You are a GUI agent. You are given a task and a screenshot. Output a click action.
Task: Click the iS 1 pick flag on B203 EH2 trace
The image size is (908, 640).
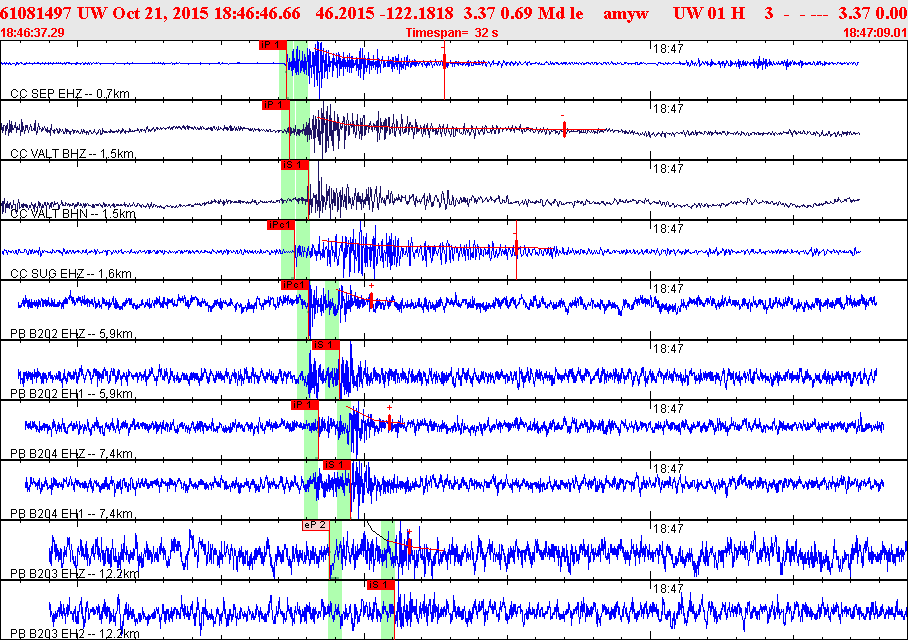click(380, 585)
